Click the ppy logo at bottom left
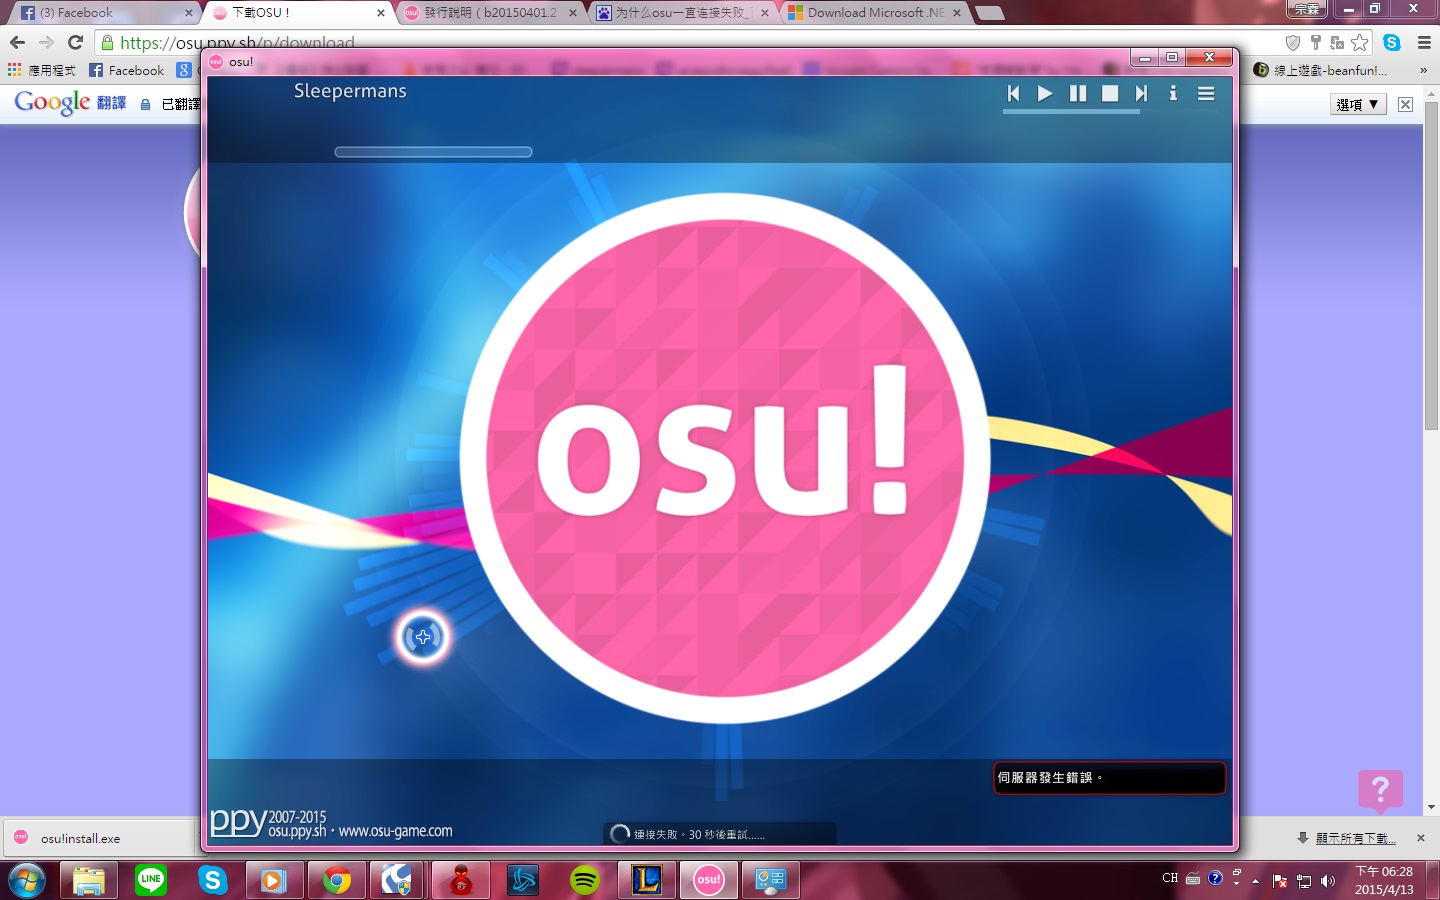 coord(238,822)
